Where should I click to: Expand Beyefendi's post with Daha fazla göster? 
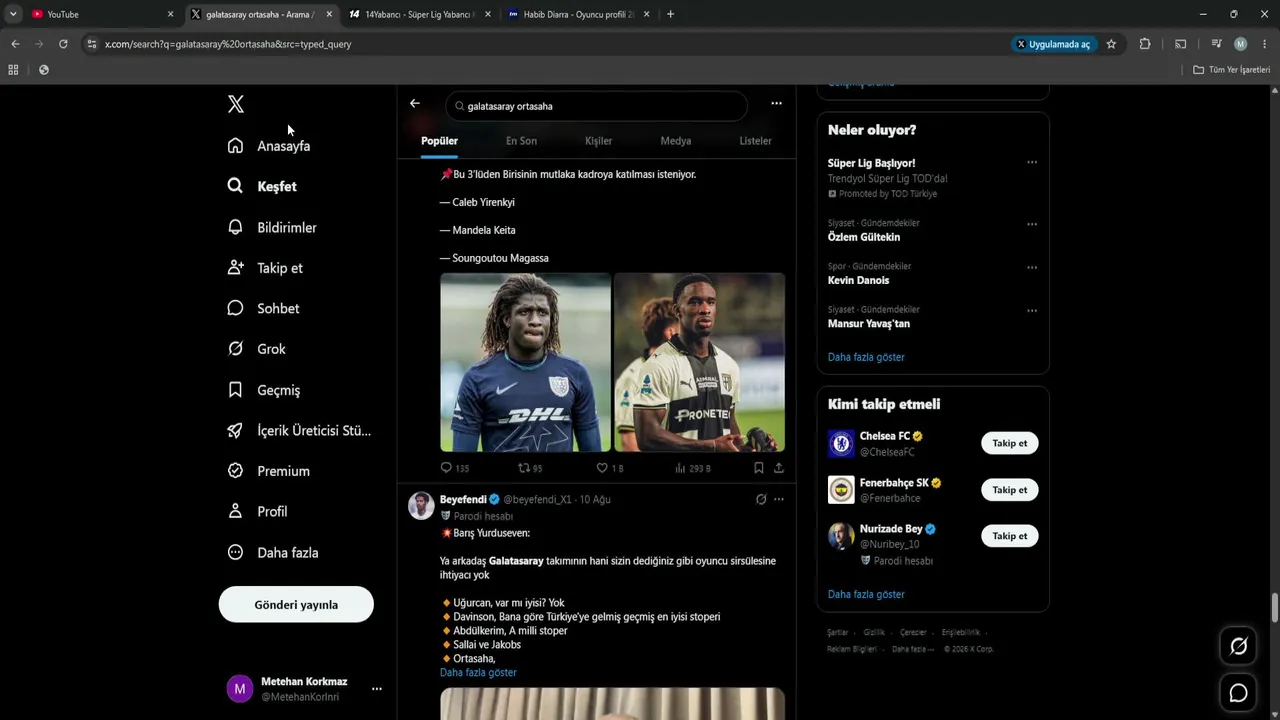(478, 673)
